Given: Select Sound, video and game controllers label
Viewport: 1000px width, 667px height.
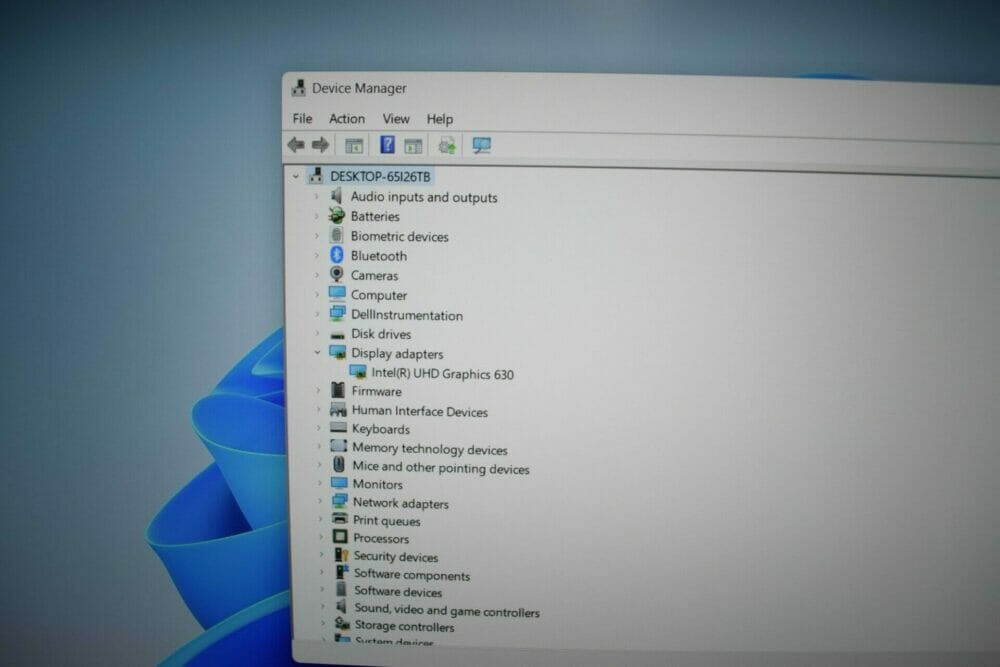Looking at the screenshot, I should (x=447, y=610).
